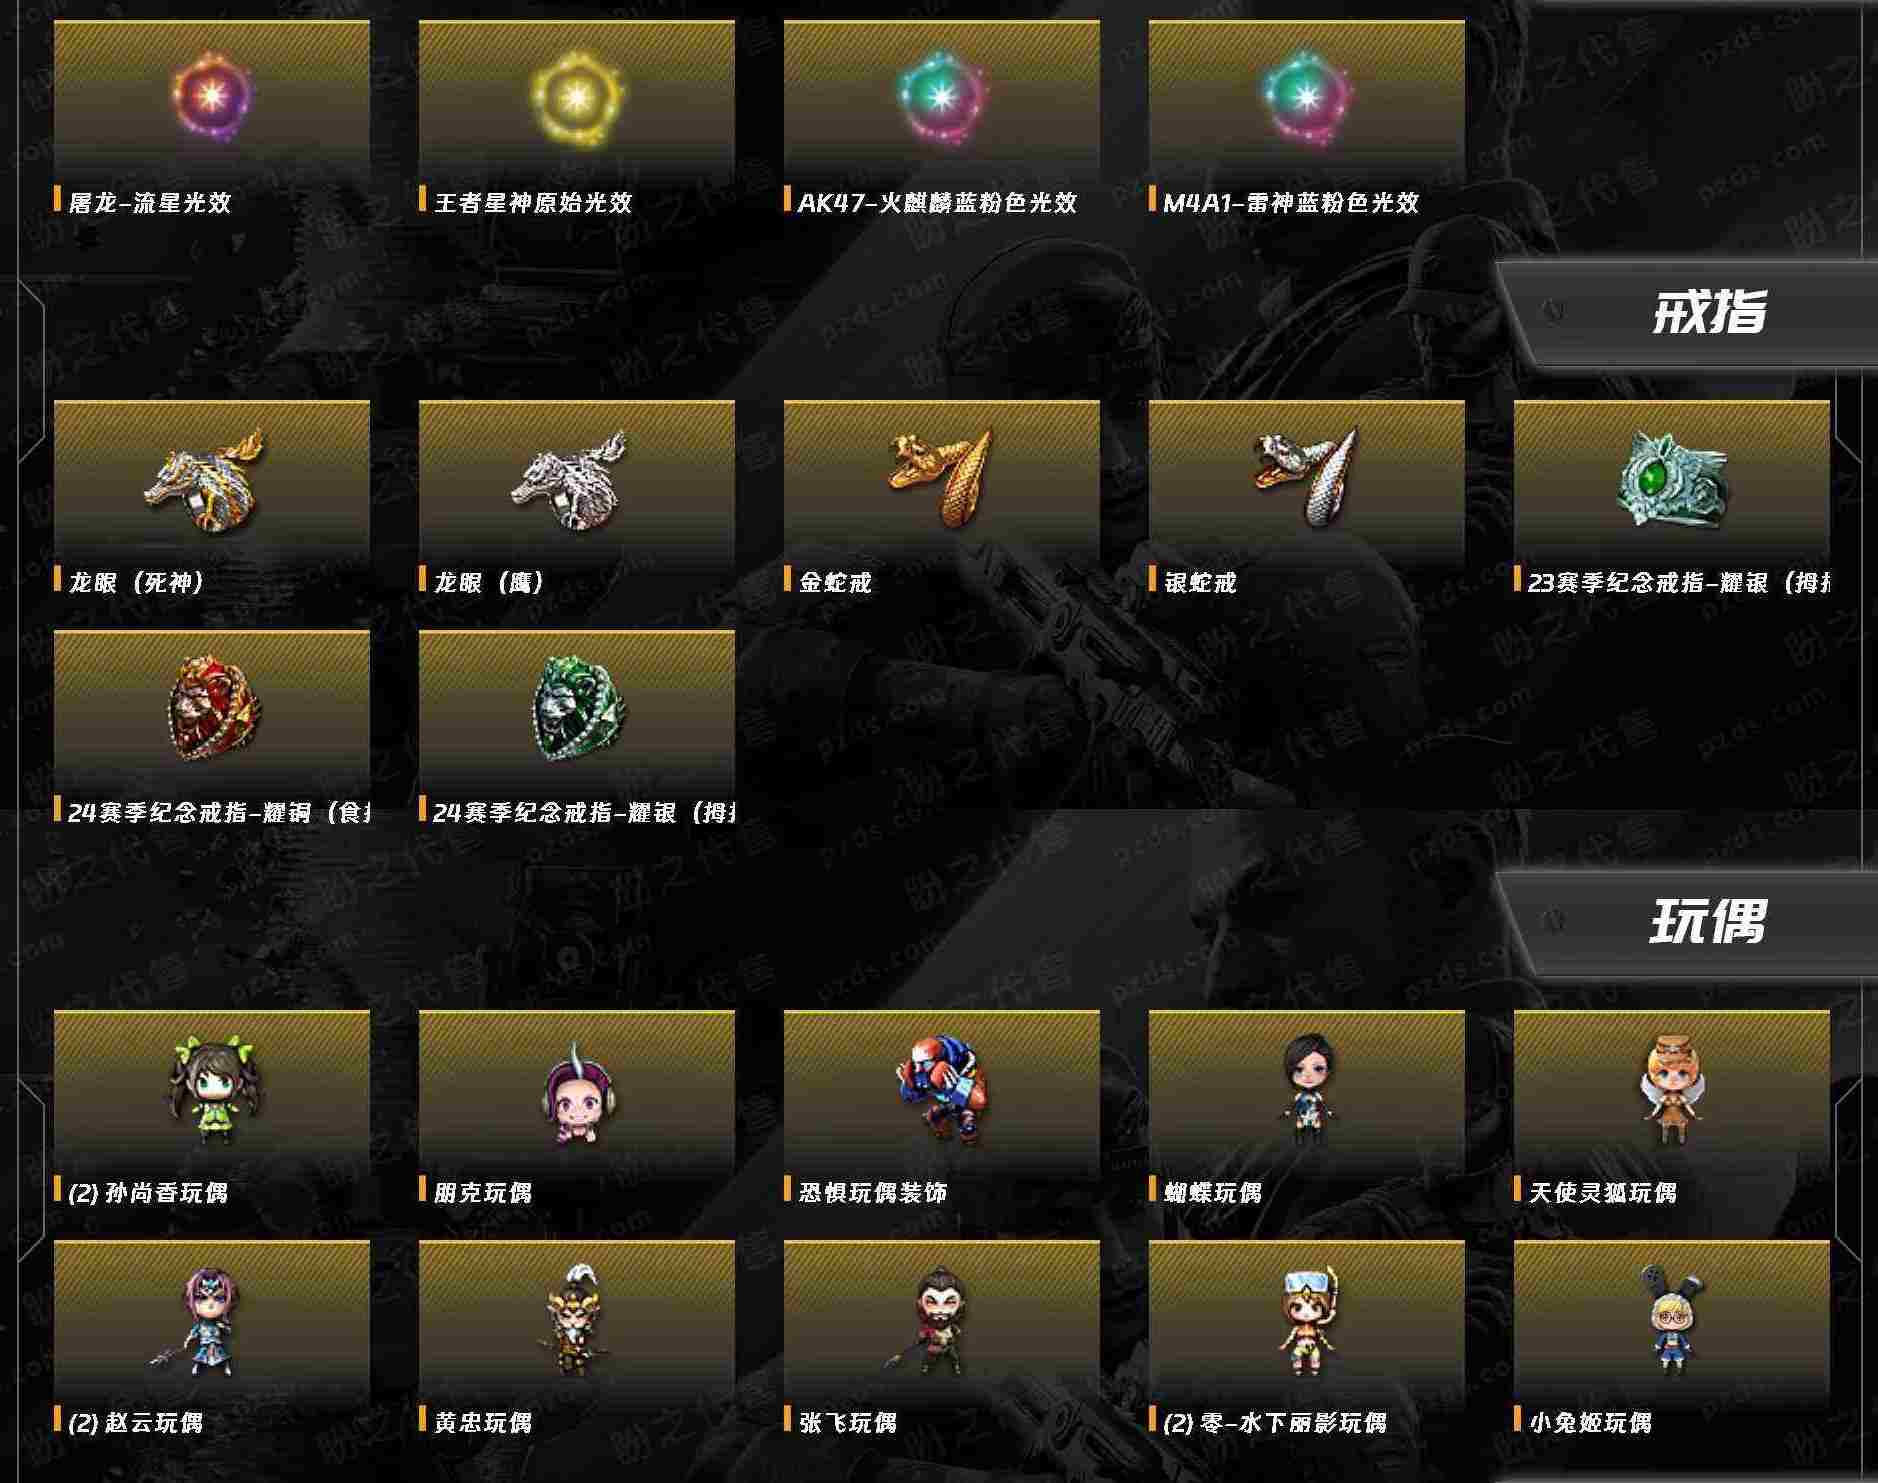Pick the M4A1-雷神蓝粉色光效 glow icon
Screen dimensions: 1878x1483
pos(1306,97)
